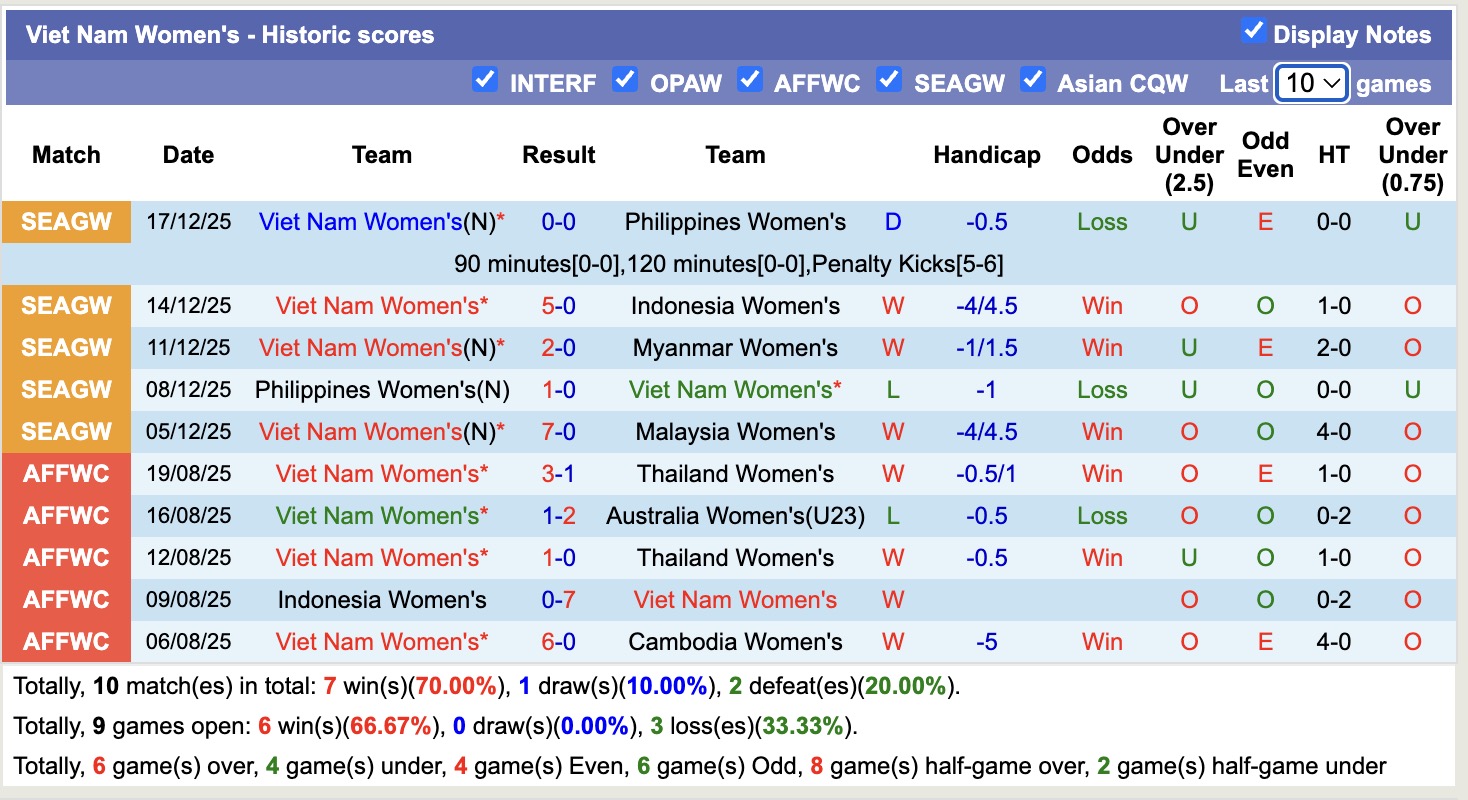Image resolution: width=1468 pixels, height=800 pixels.
Task: Toggle the SEAGW filter checkbox
Action: pos(889,79)
